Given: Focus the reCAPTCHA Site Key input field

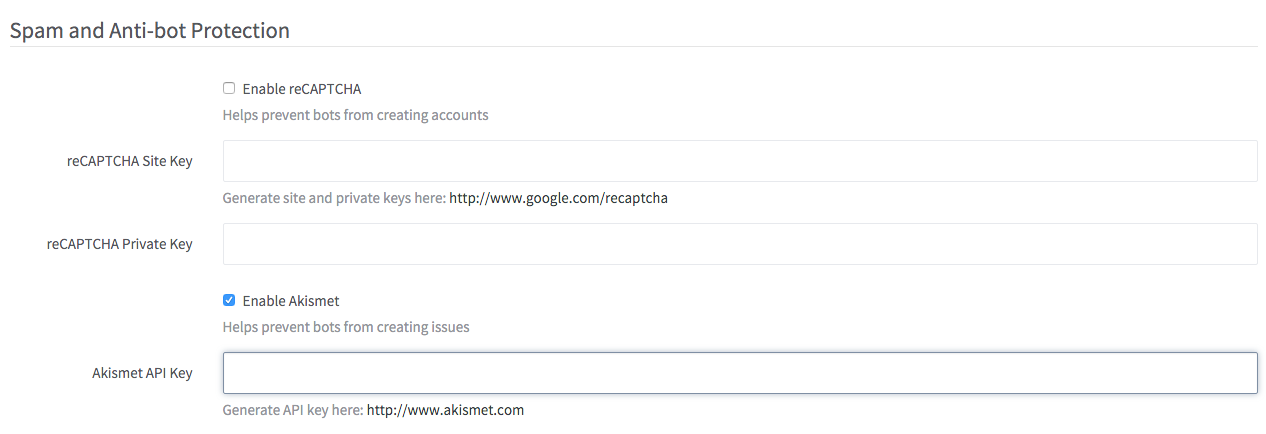Looking at the screenshot, I should pos(739,161).
